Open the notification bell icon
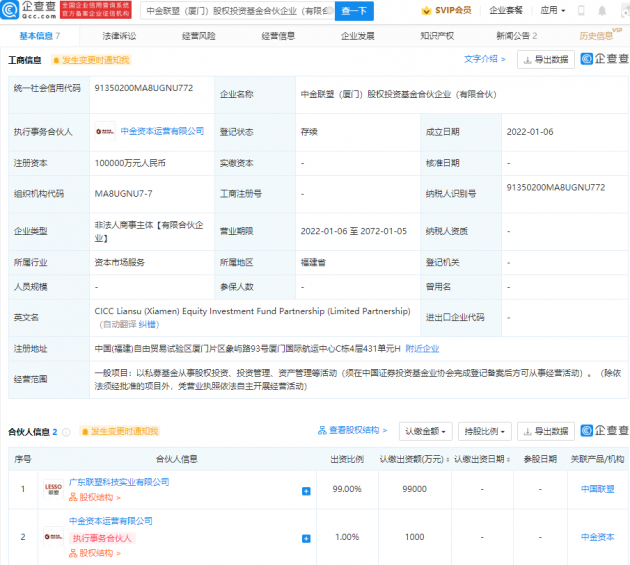630x565 pixels. point(602,11)
